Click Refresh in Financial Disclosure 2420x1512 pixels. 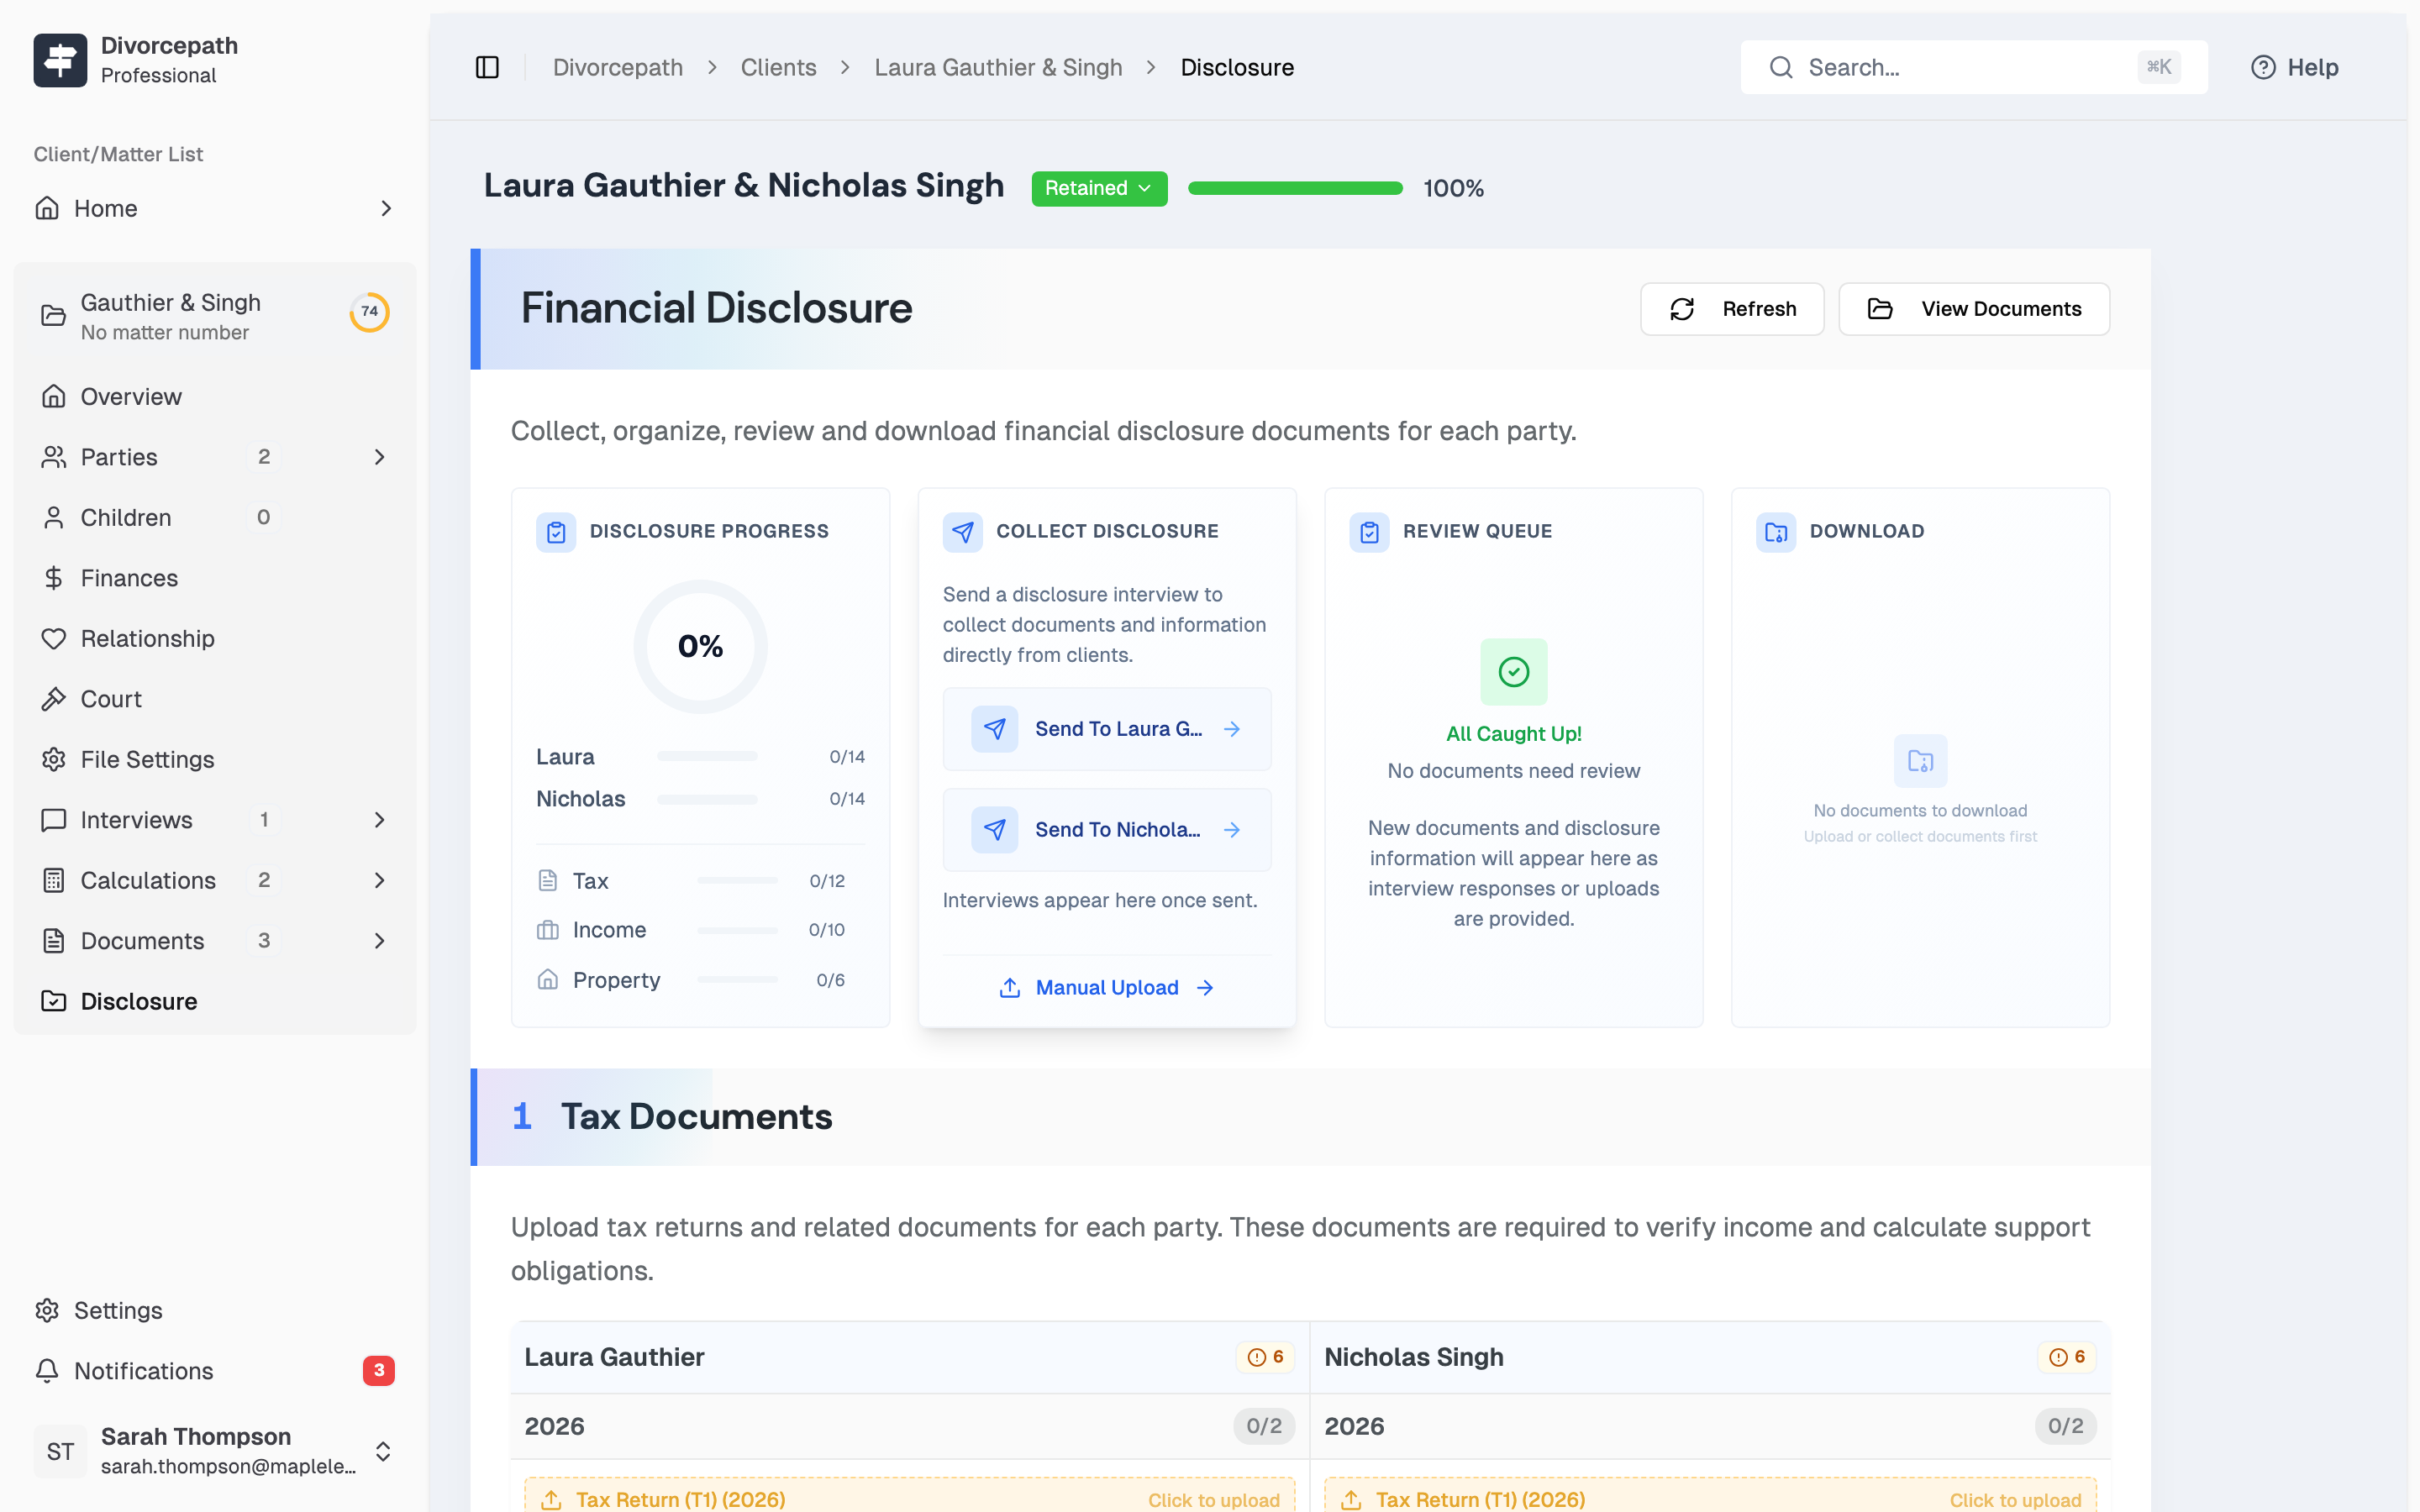click(x=1731, y=309)
